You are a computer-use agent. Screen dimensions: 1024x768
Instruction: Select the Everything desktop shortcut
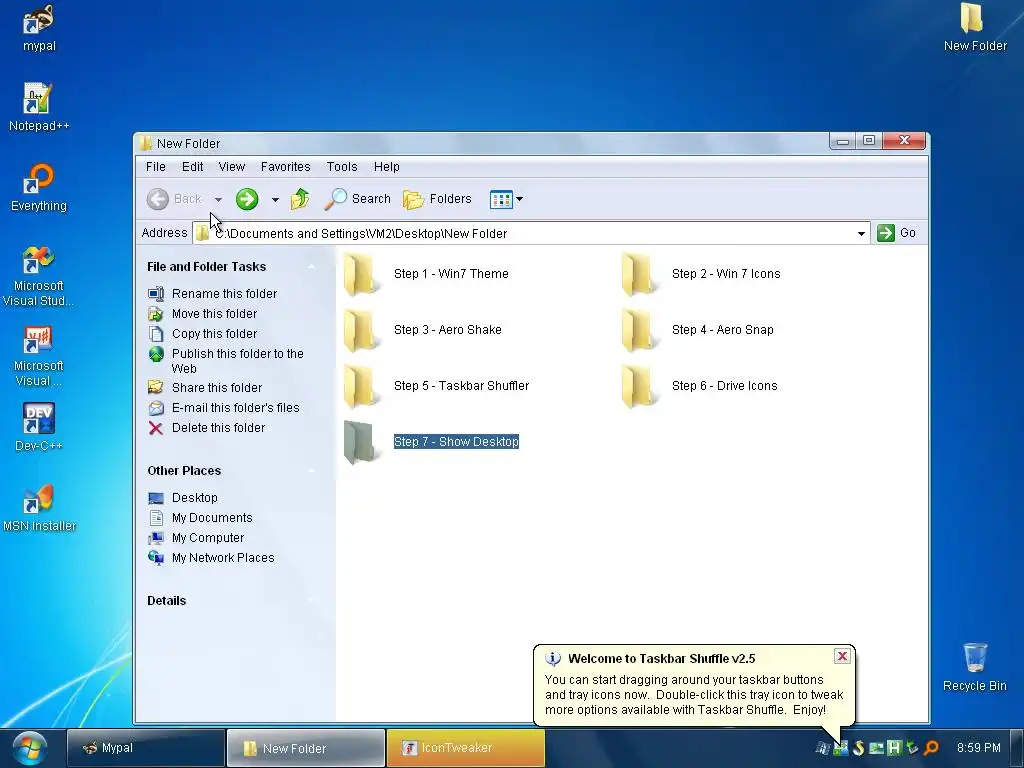tap(39, 188)
